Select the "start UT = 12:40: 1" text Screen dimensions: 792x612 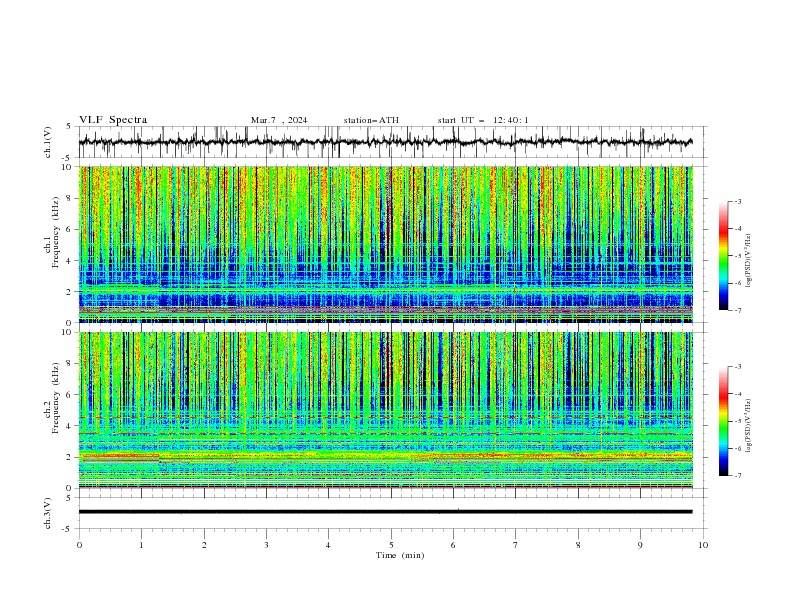pos(483,120)
